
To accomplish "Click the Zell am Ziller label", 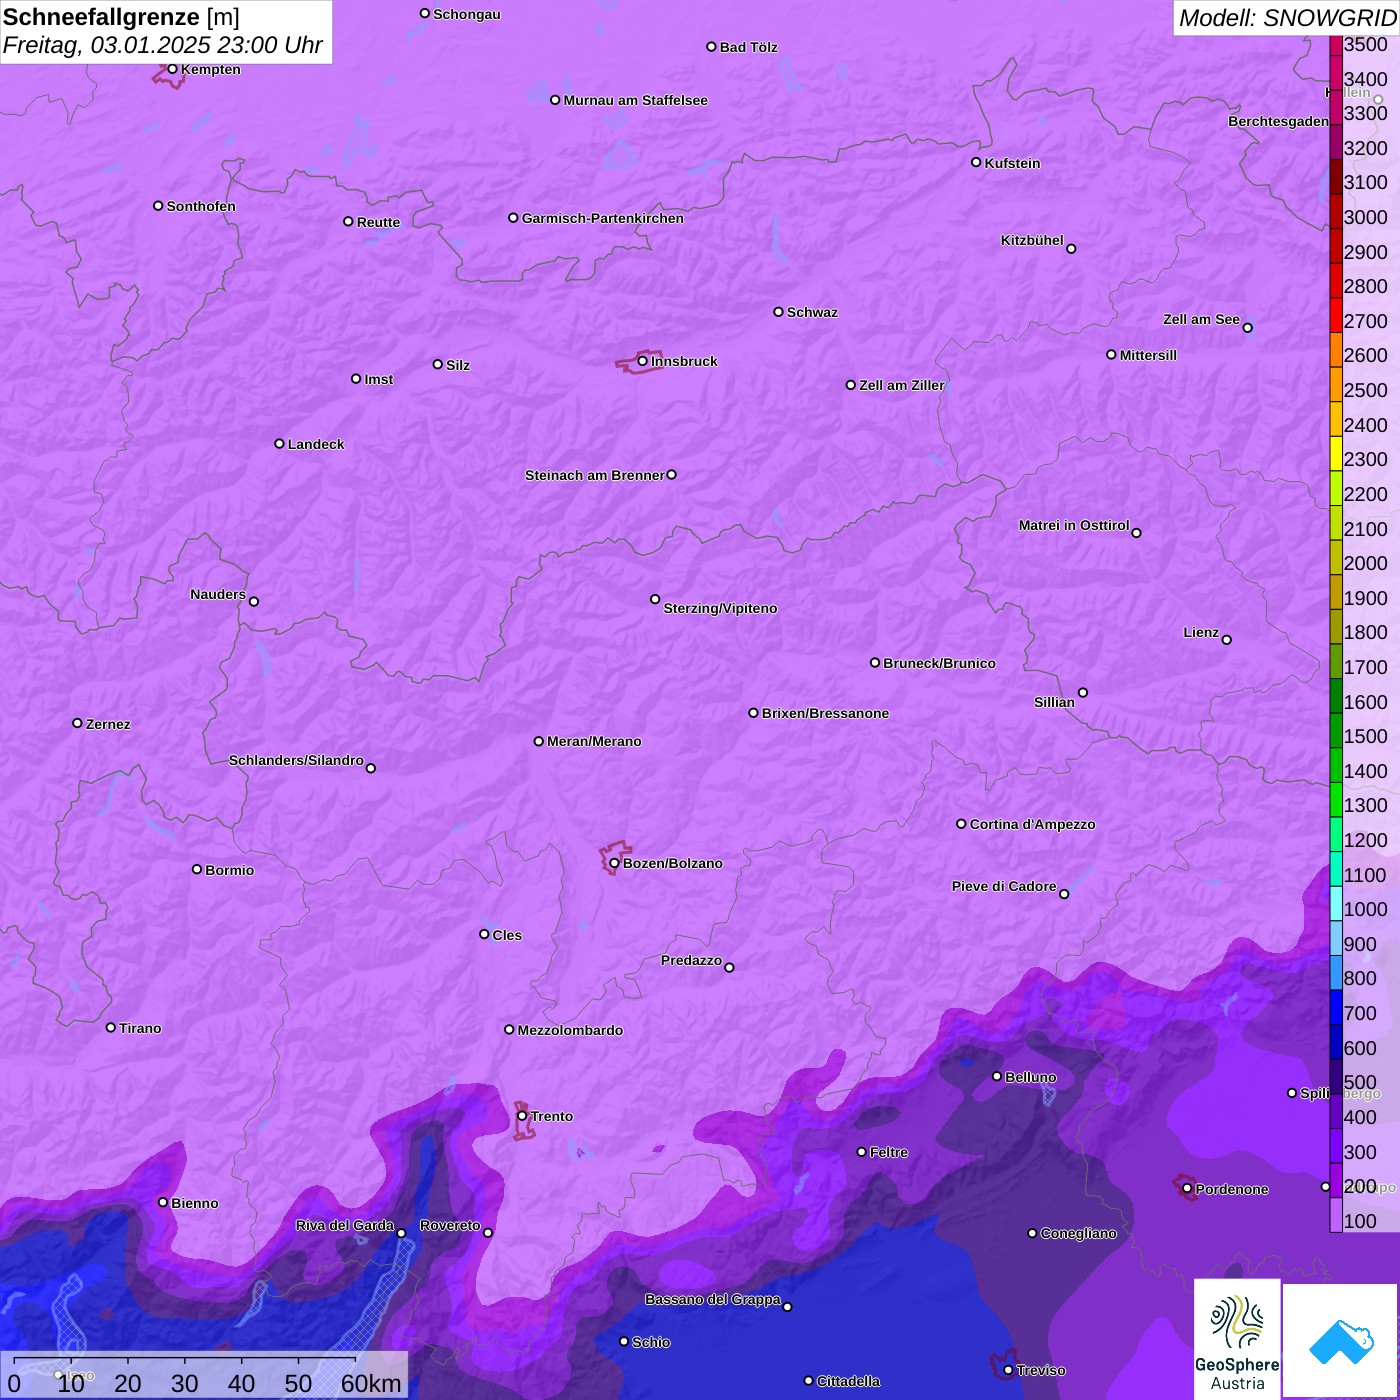I will (x=902, y=385).
